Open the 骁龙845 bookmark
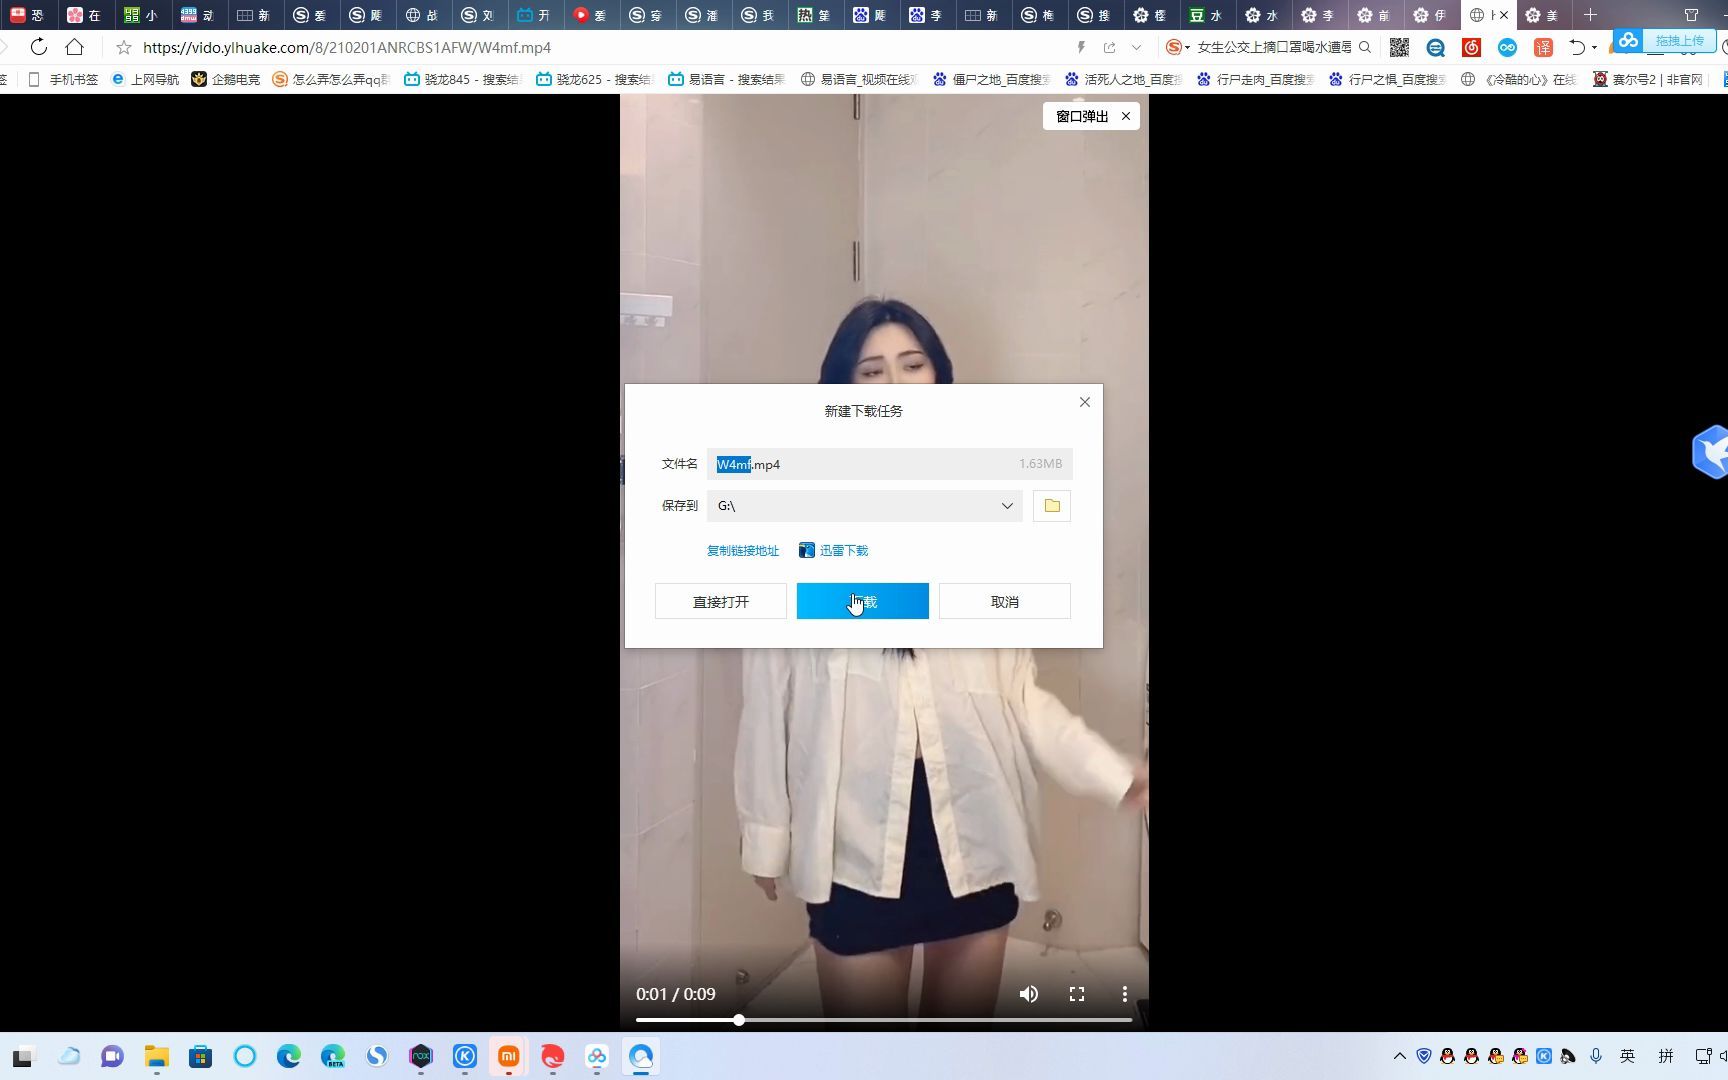 coord(462,79)
